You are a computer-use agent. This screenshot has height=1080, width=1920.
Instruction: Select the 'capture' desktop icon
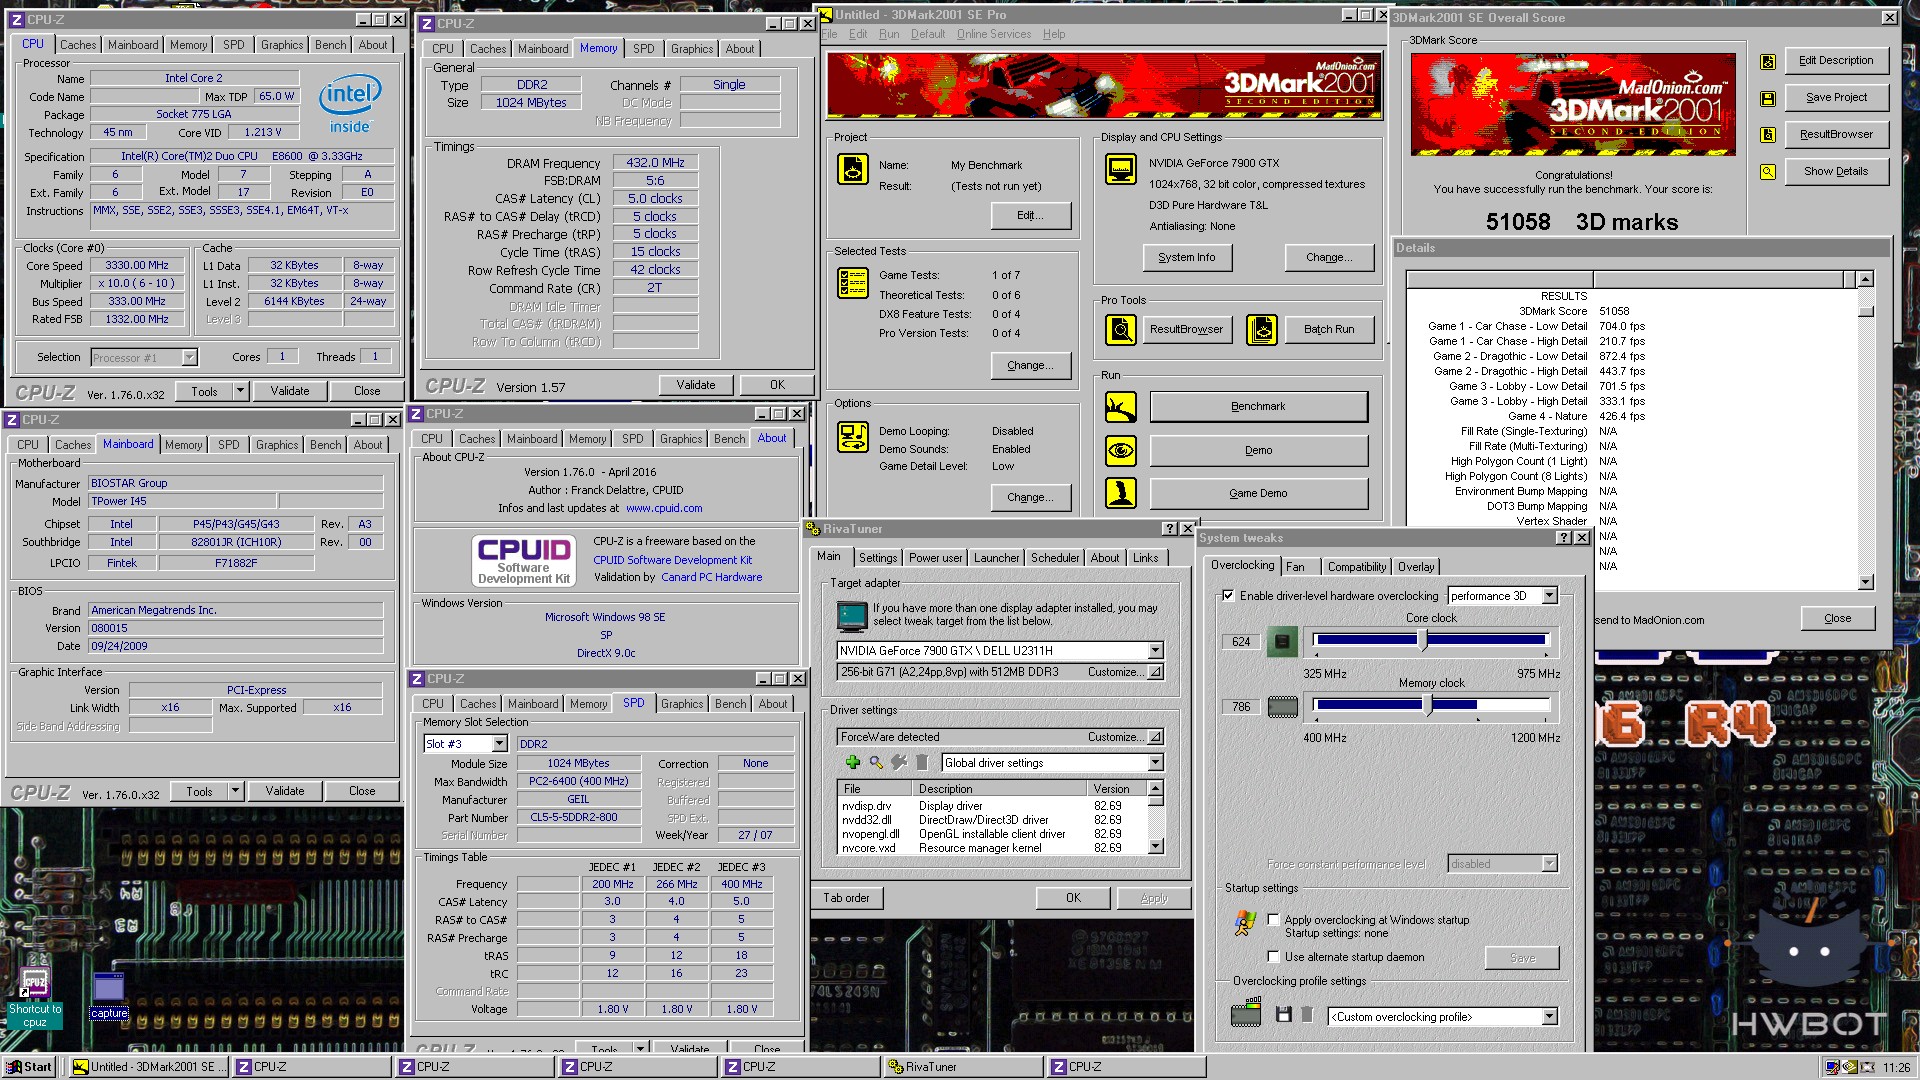pos(108,995)
